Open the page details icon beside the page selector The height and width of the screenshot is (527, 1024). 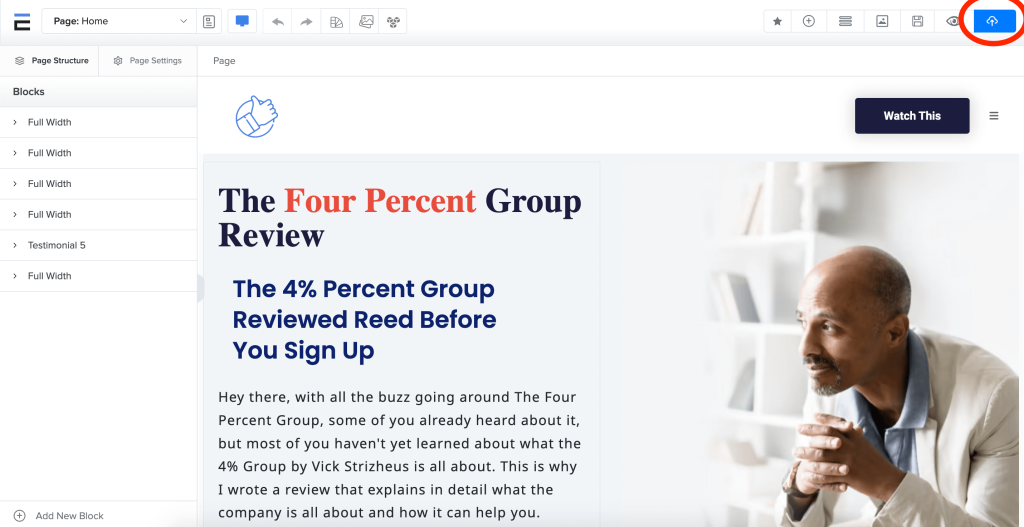[209, 22]
